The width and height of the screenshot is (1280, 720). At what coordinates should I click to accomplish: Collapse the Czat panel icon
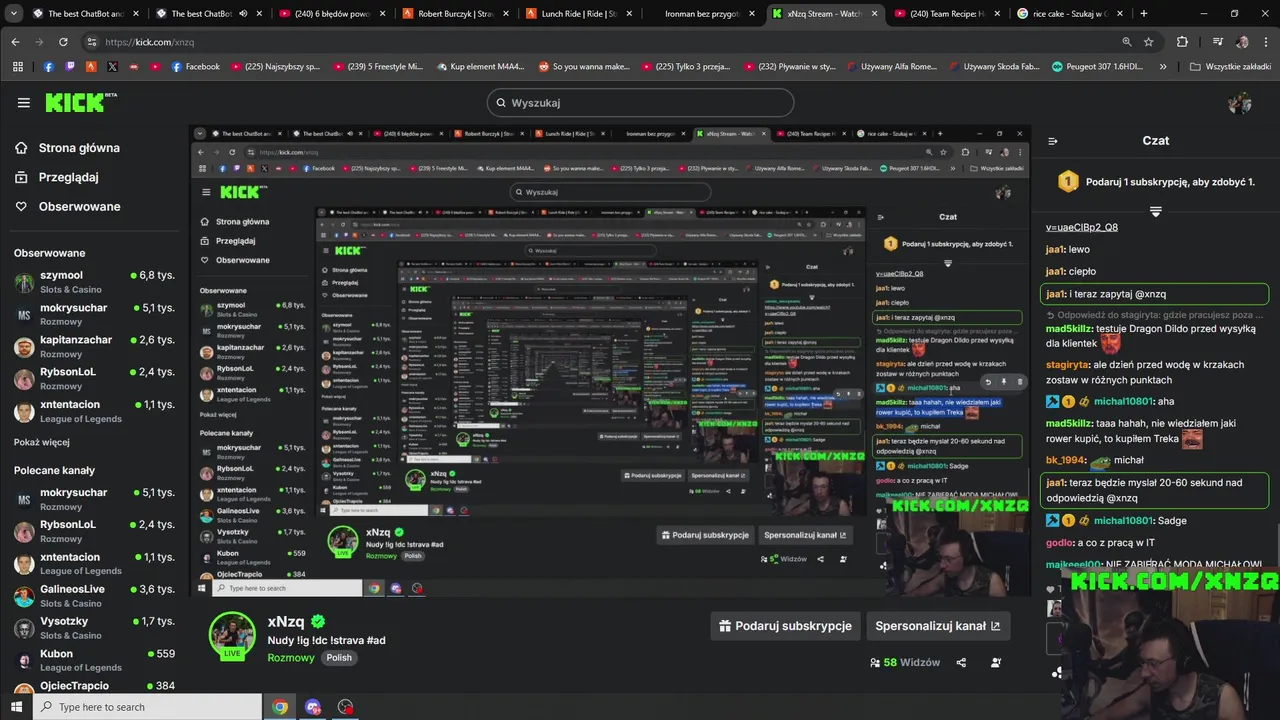(x=1053, y=141)
